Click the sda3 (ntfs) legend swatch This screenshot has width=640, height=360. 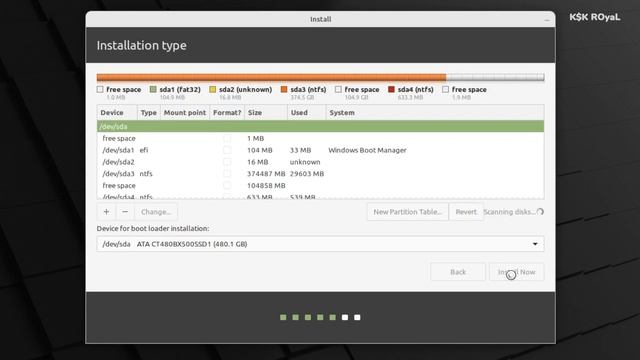tap(284, 89)
